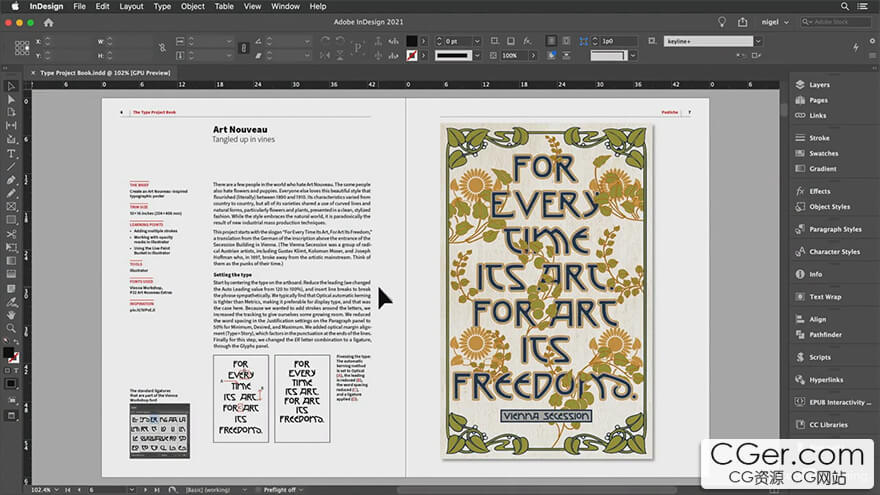Swap fill and stroke arrows
Screen dimensions: 880x495
point(16,342)
